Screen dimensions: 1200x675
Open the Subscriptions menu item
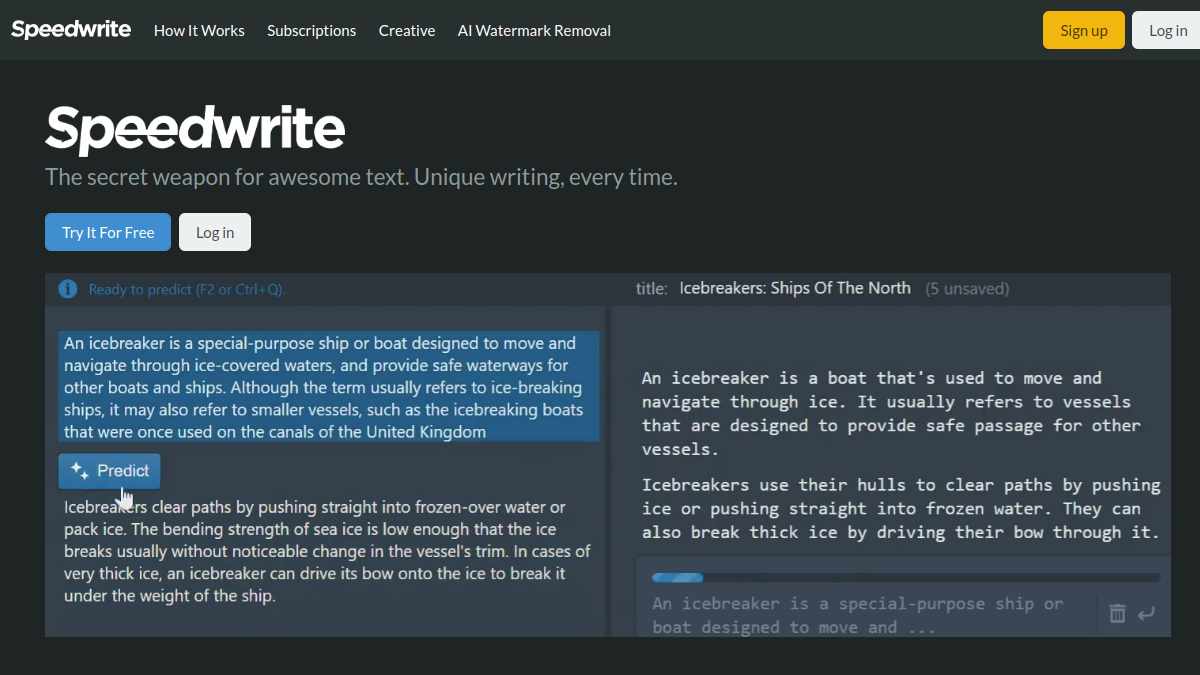point(311,31)
